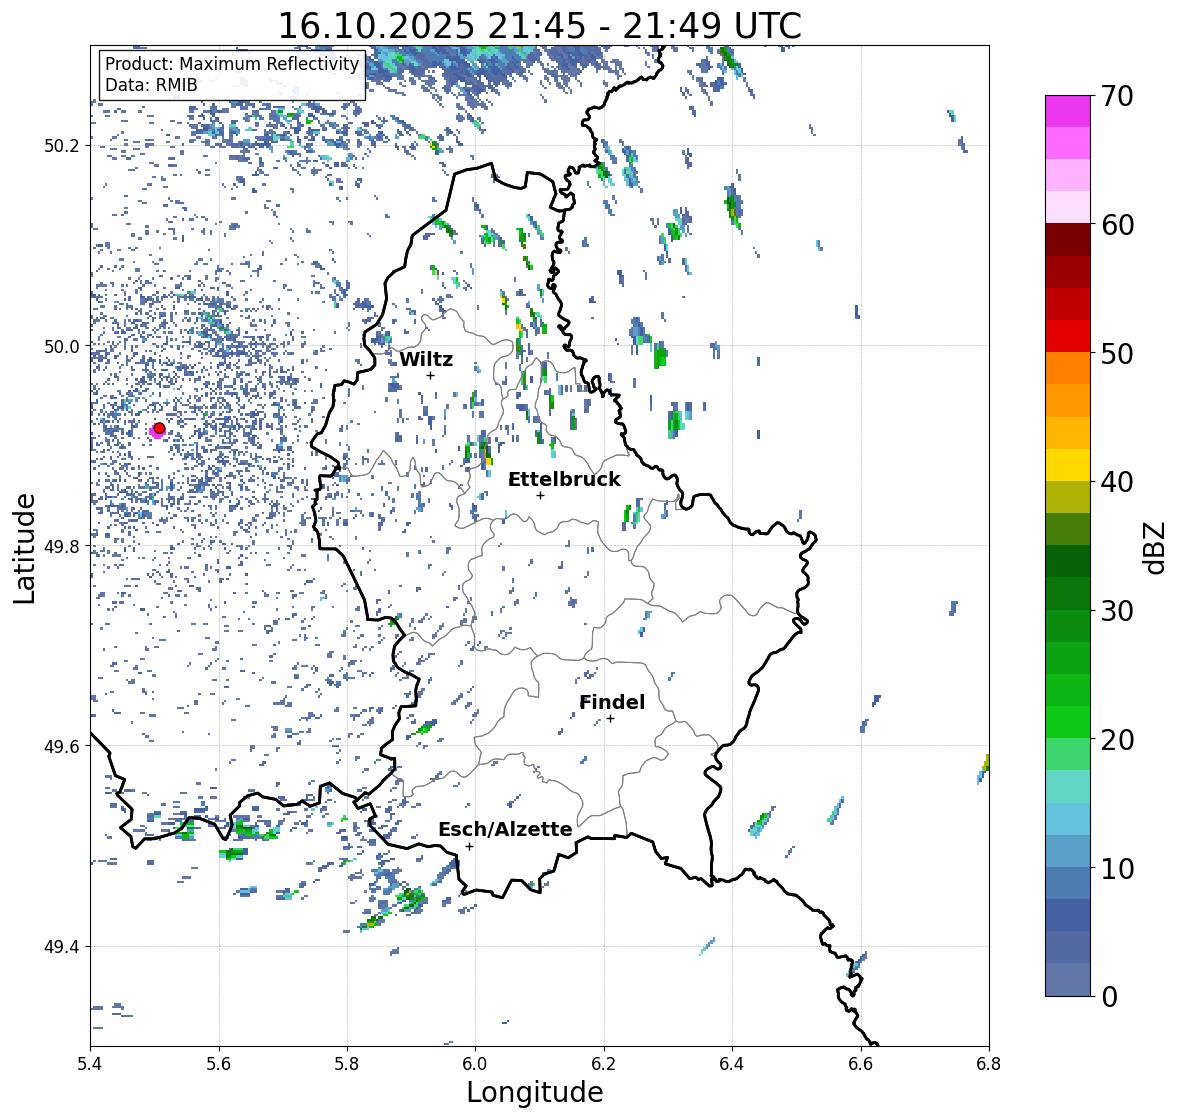Click the 60 tick on the colorbar

click(1117, 225)
